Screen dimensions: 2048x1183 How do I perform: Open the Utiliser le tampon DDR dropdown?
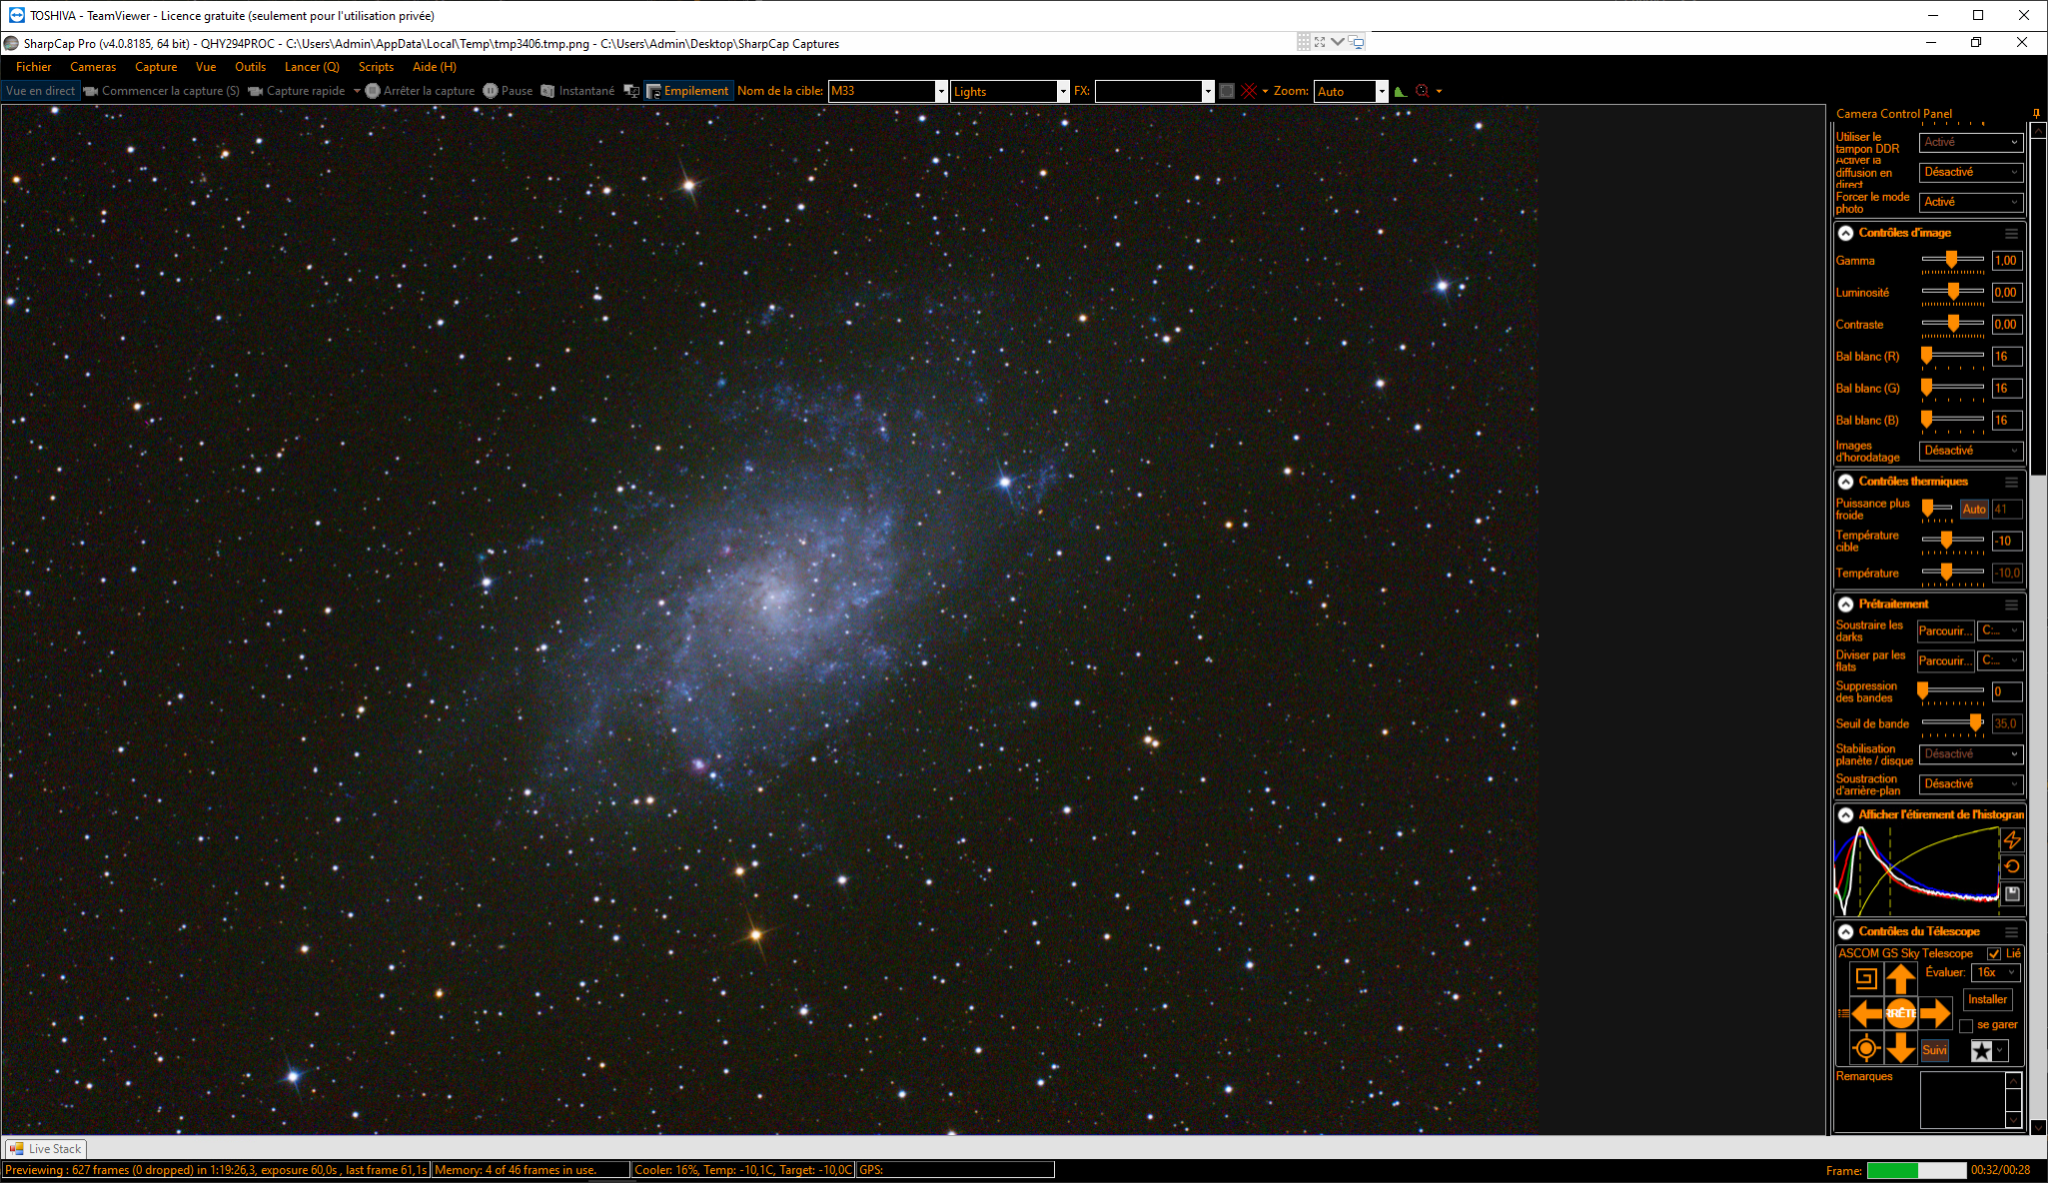(x=1971, y=143)
